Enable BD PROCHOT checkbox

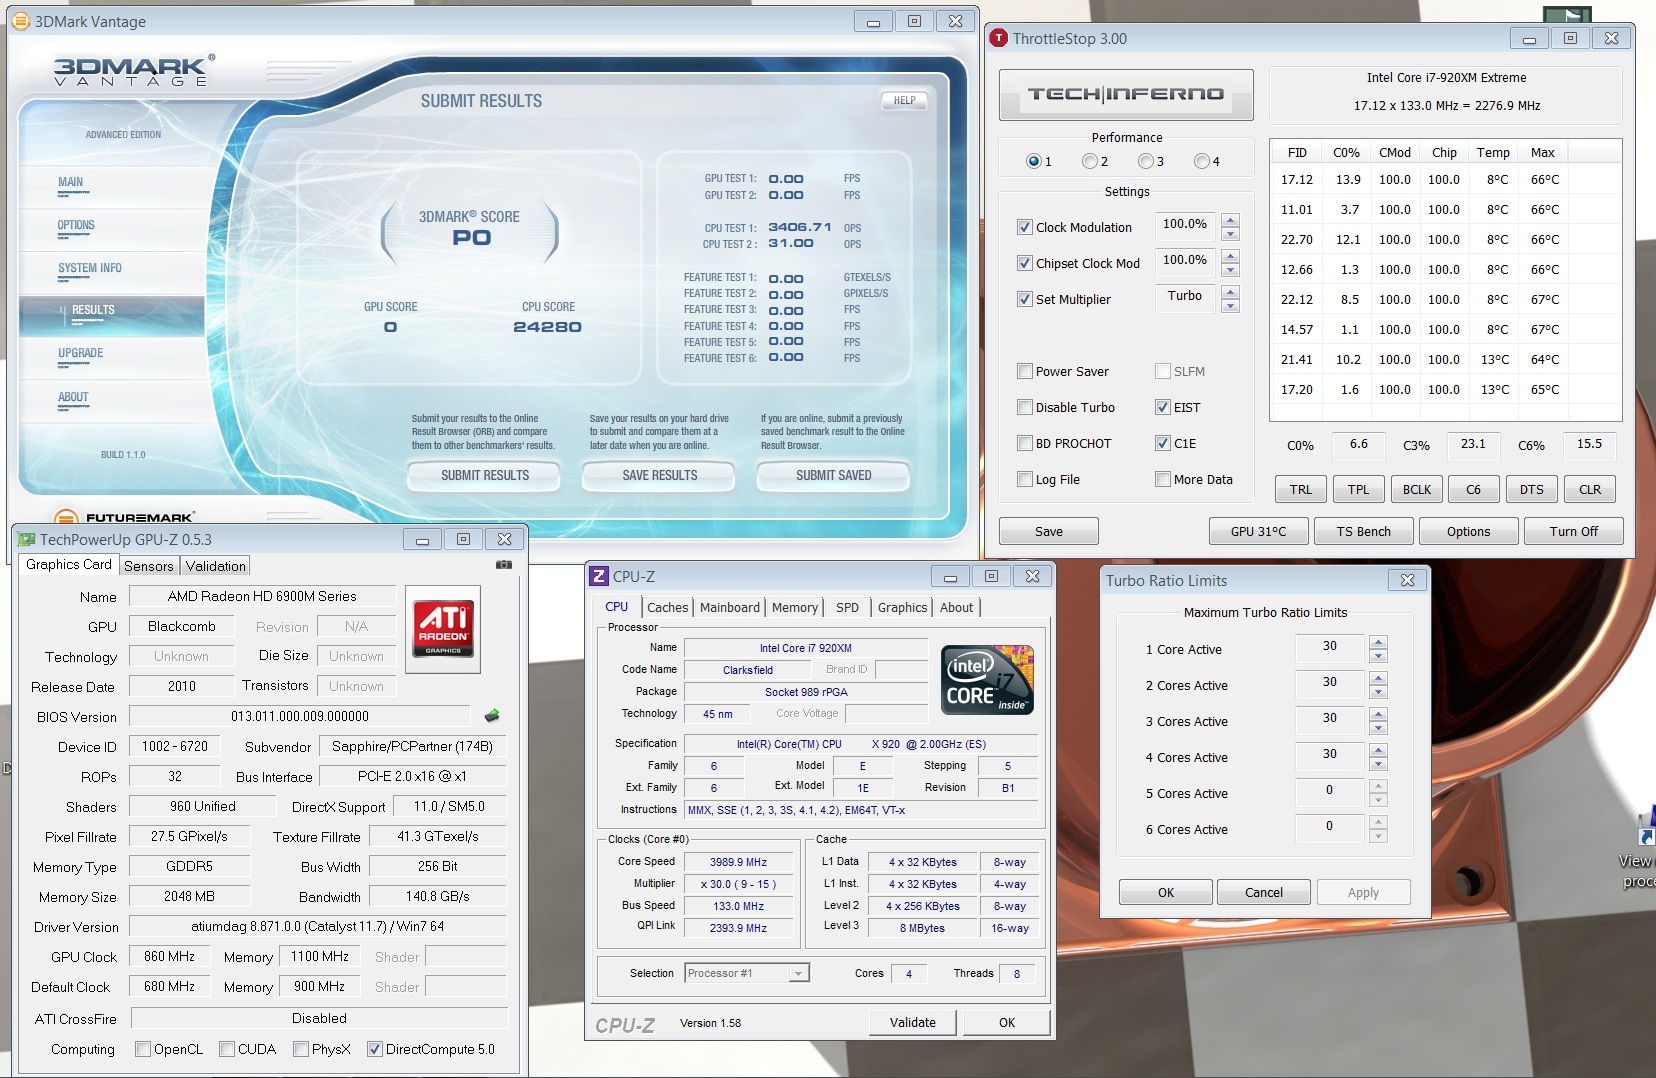tap(1024, 443)
